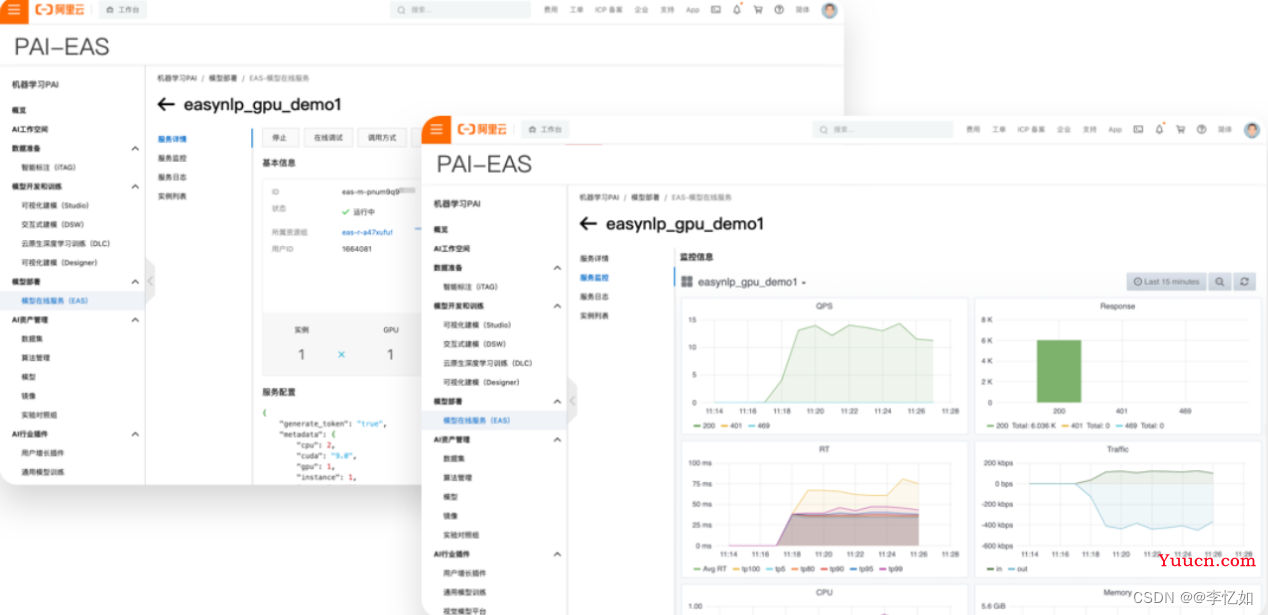Click 模型部署 breadcrumb in back window
1268x615 pixels.
pyautogui.click(x=224, y=77)
